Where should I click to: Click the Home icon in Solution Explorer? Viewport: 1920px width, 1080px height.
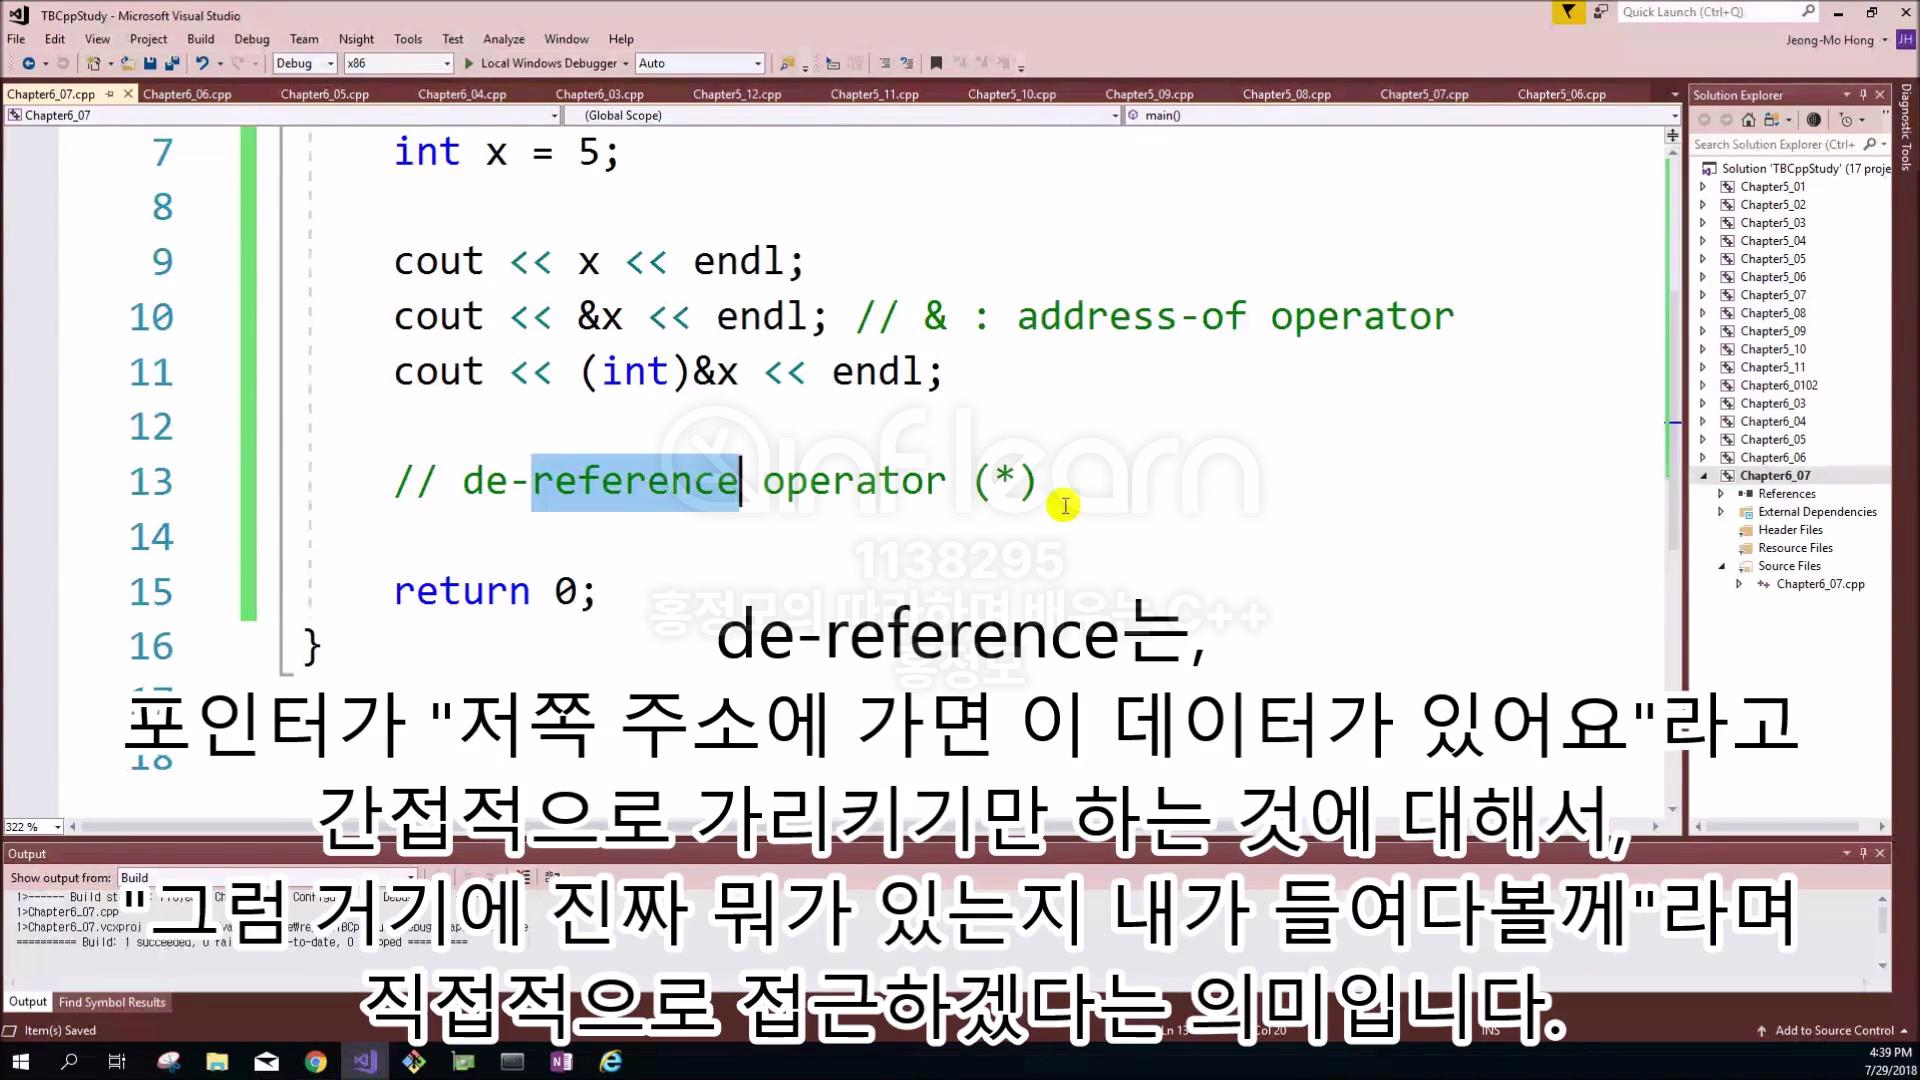pos(1748,120)
